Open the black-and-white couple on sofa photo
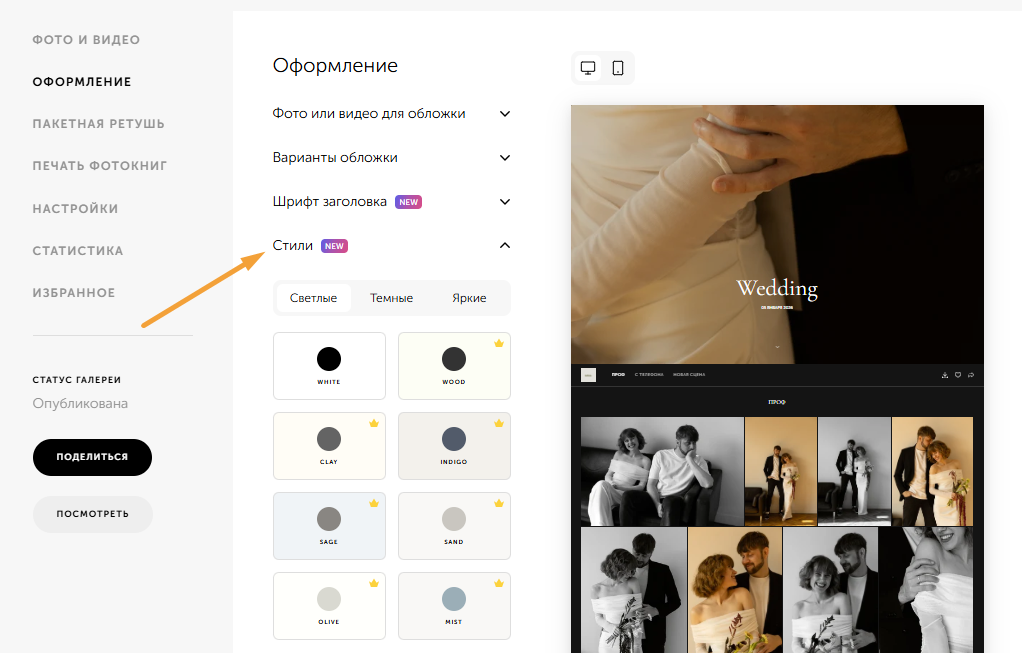Screen dimensions: 1022x653 (x=662, y=471)
